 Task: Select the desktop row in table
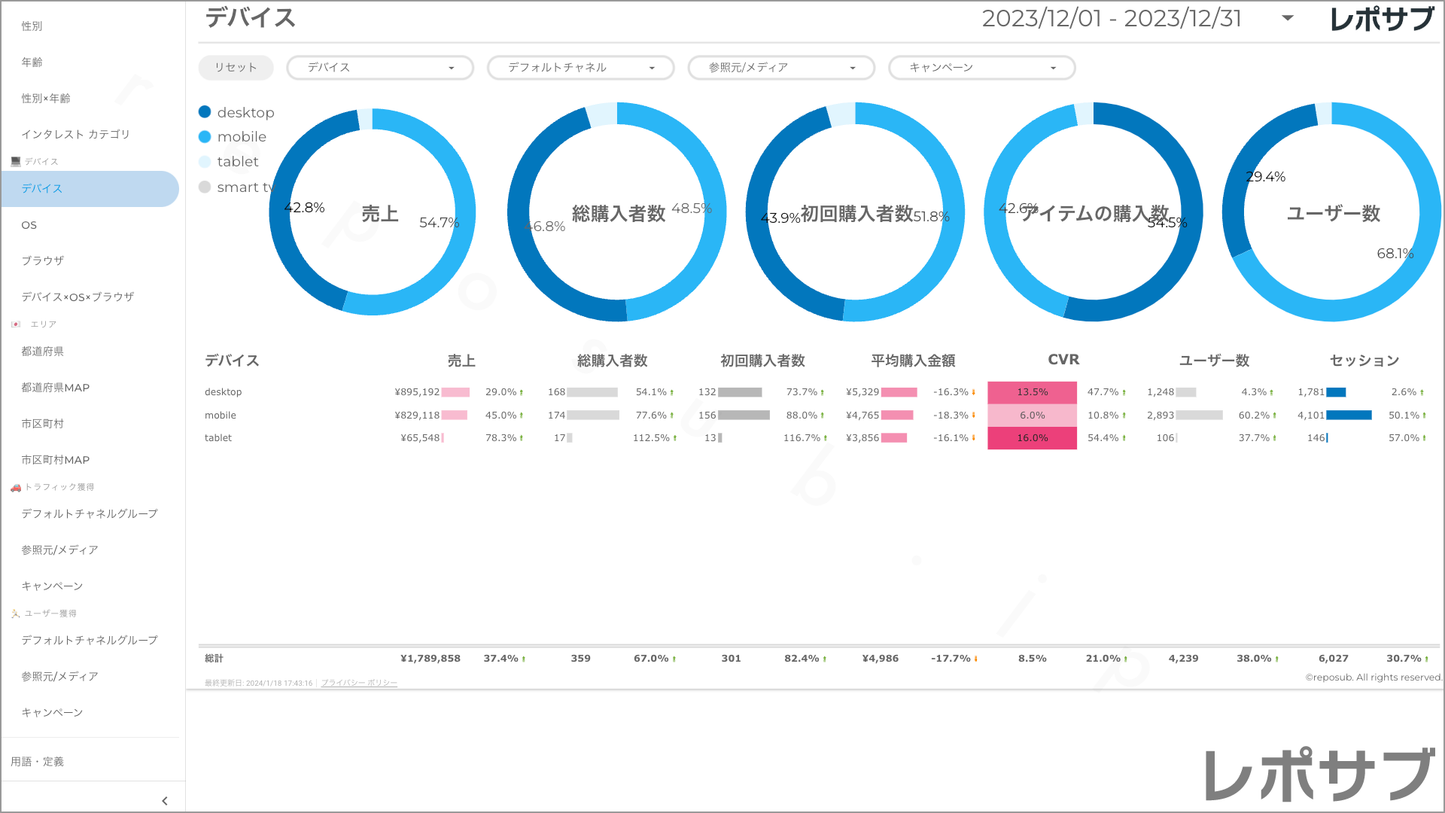coord(224,392)
